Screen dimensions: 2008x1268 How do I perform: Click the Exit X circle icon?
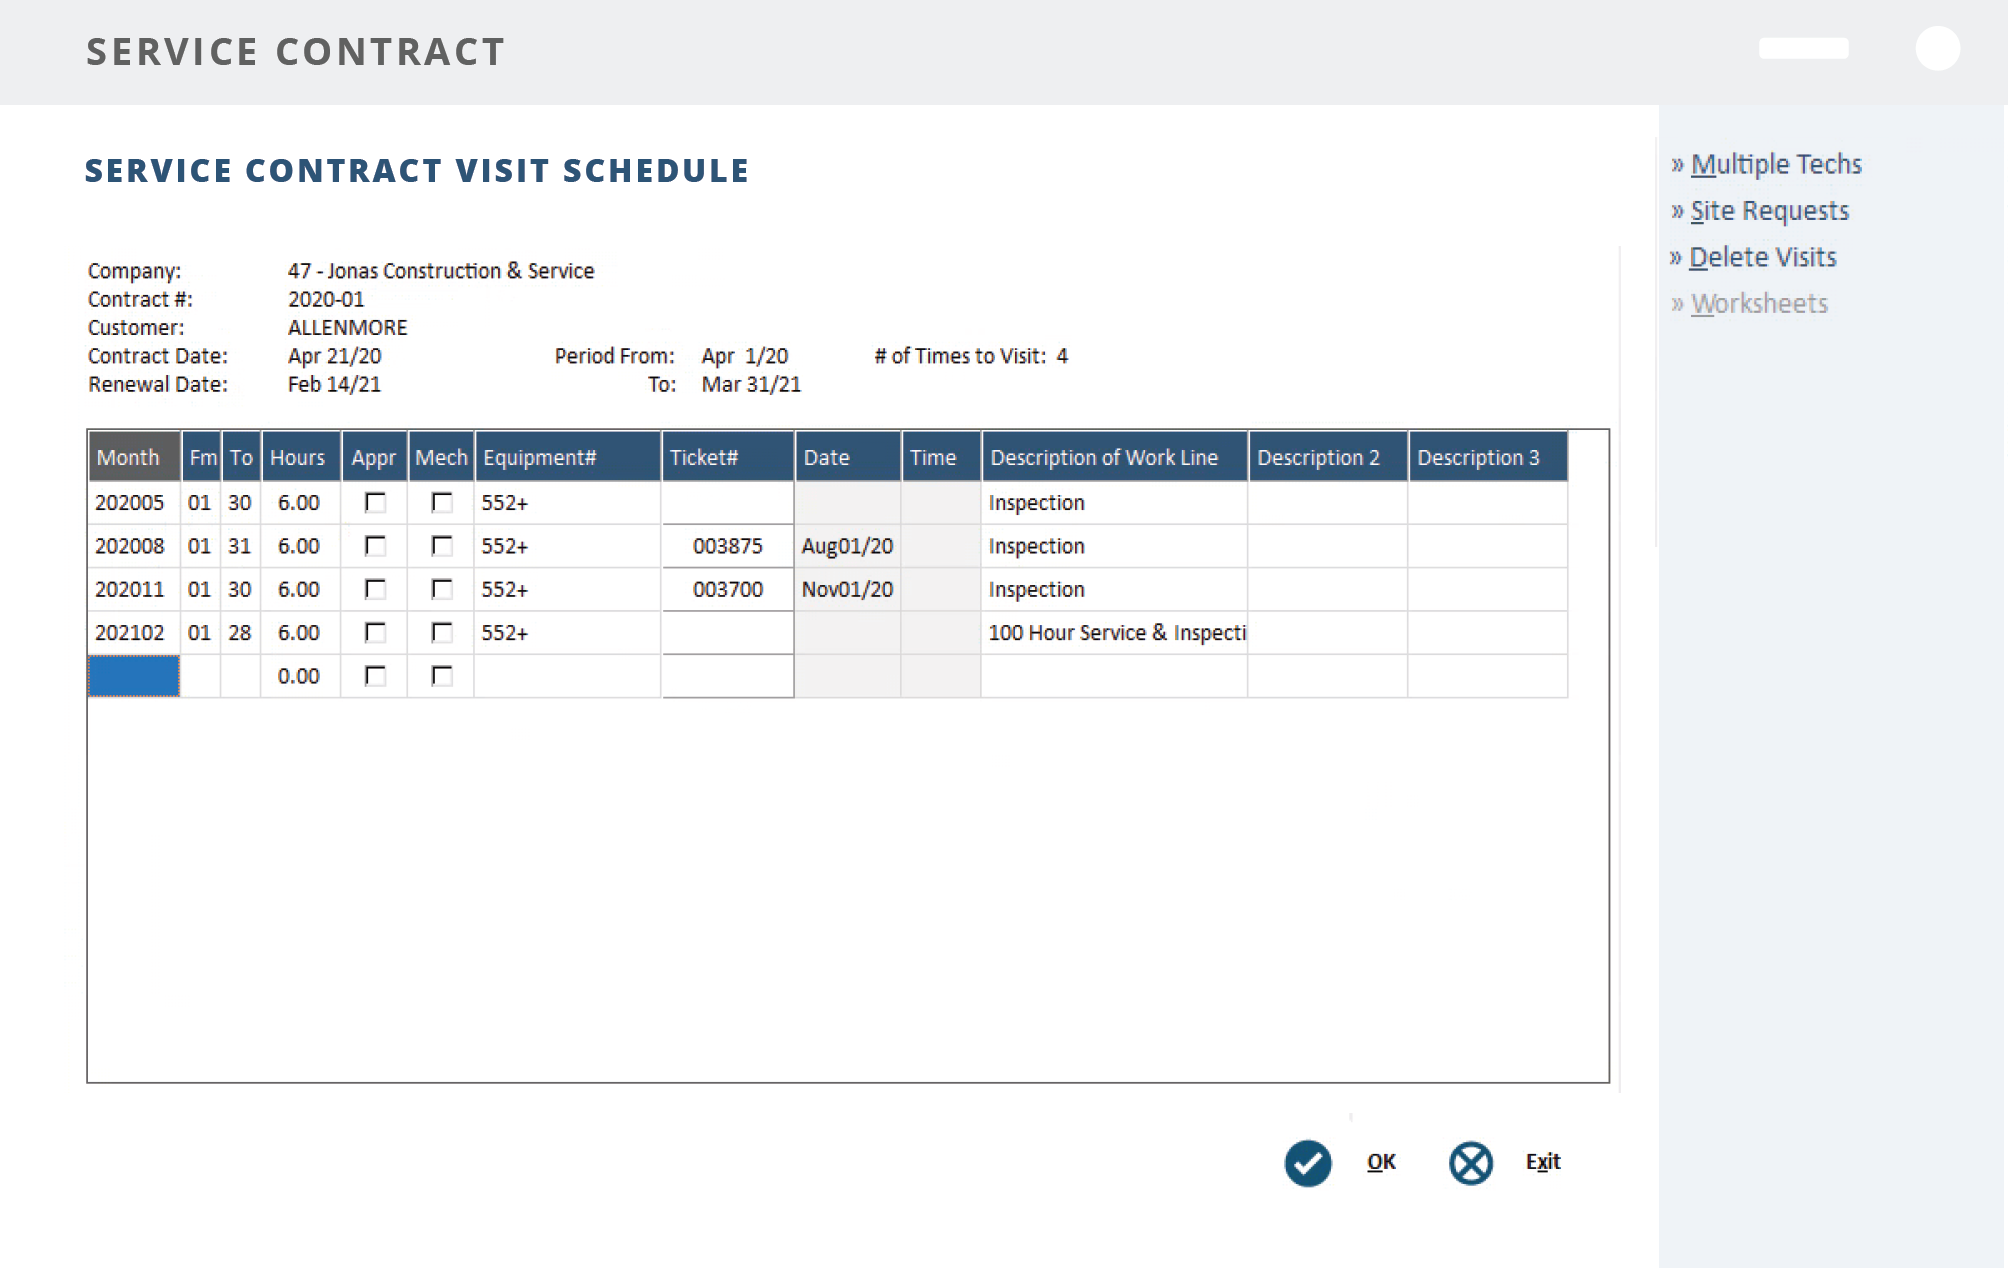coord(1470,1163)
